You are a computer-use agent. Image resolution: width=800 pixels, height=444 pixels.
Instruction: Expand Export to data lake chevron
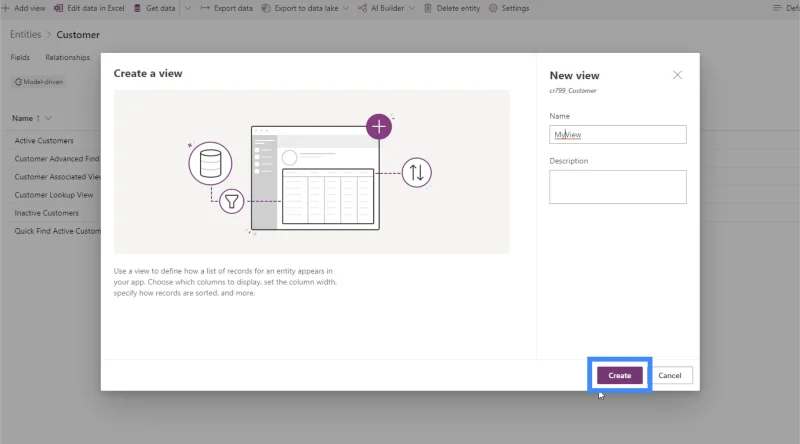(x=346, y=8)
